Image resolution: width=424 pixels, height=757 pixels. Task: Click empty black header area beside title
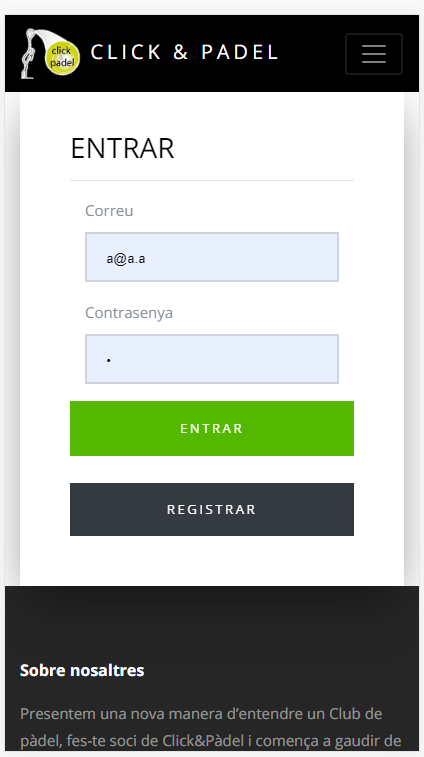point(311,54)
